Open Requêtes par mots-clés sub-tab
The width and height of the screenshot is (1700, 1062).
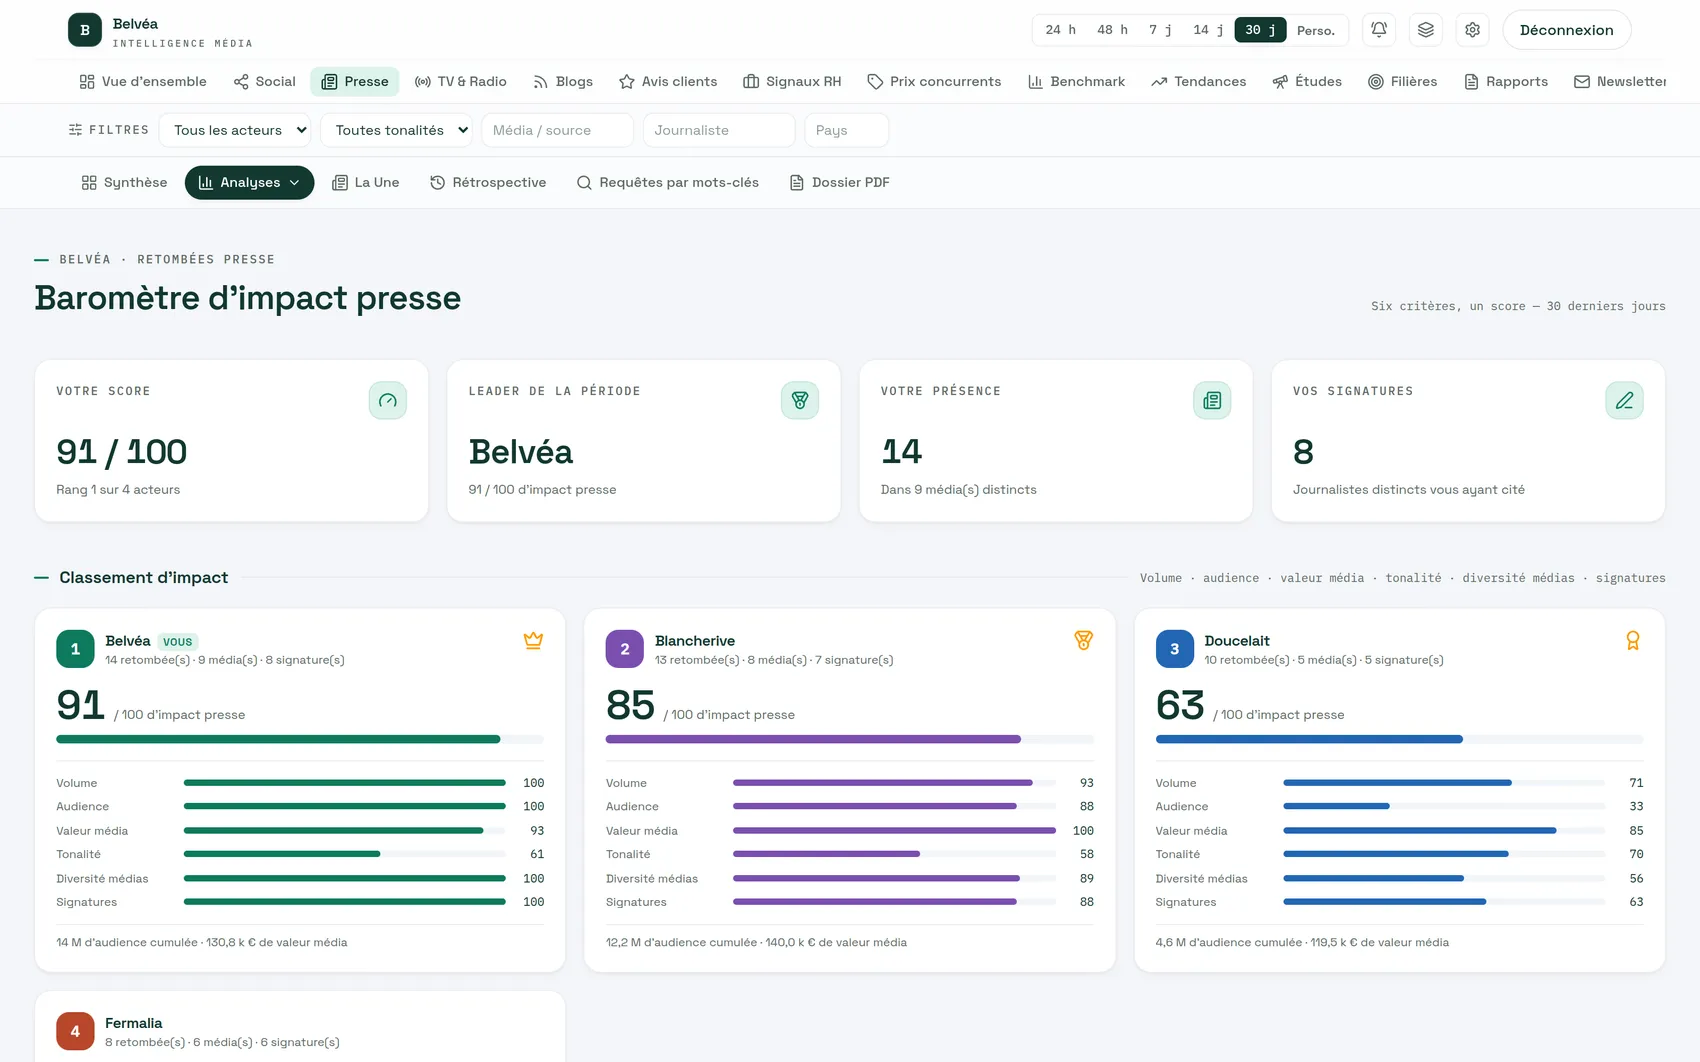(668, 182)
